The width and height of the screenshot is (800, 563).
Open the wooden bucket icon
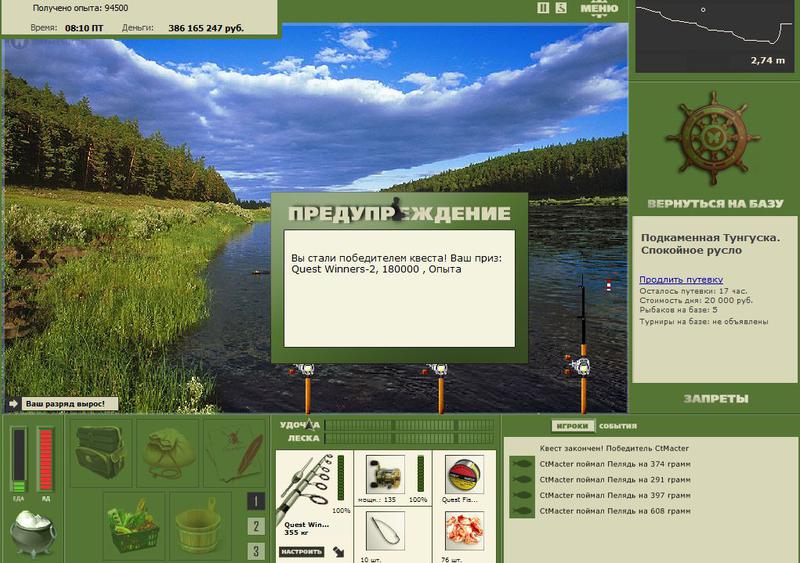point(200,526)
